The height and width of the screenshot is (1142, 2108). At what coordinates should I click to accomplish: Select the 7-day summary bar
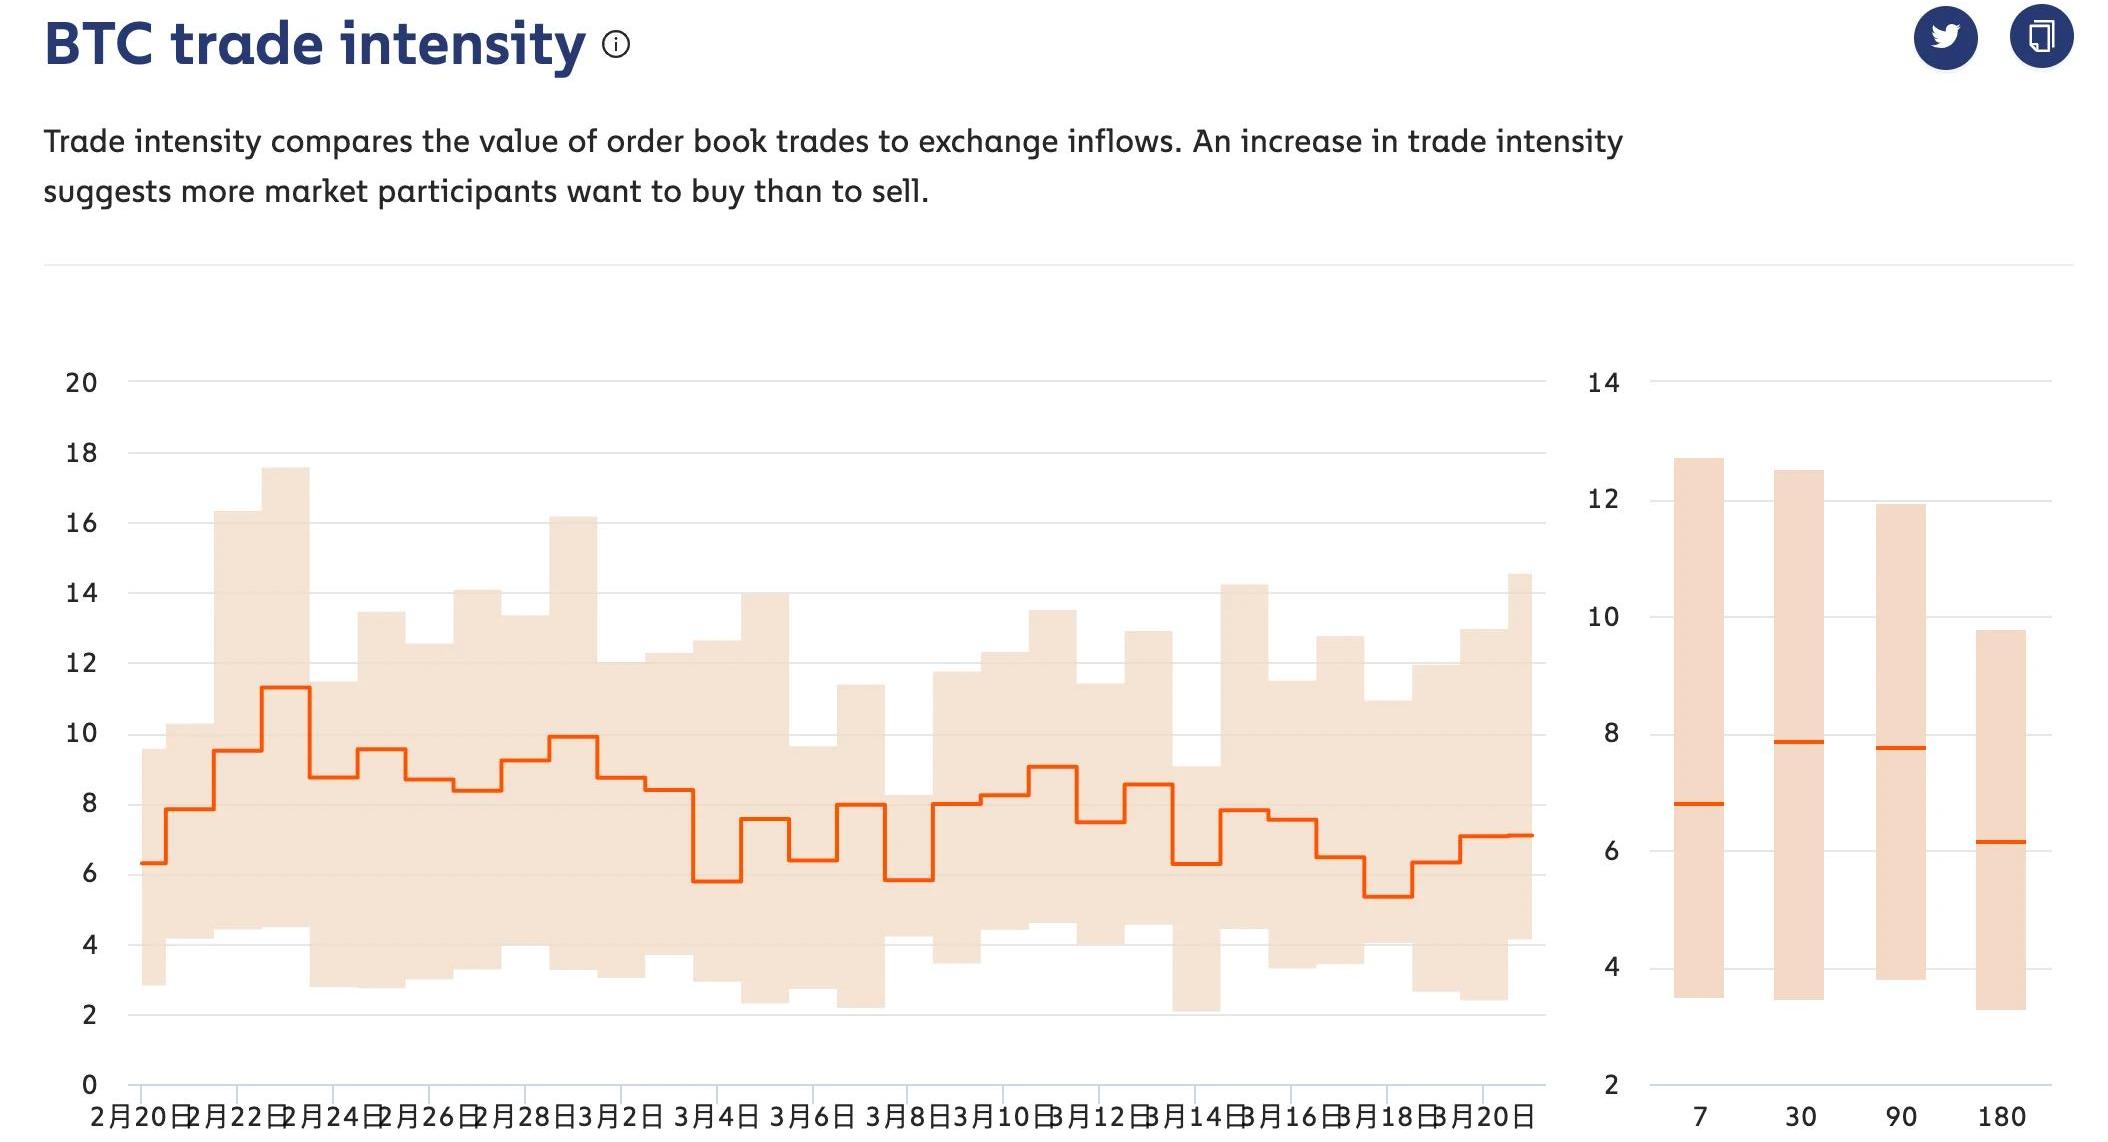coord(1699,728)
